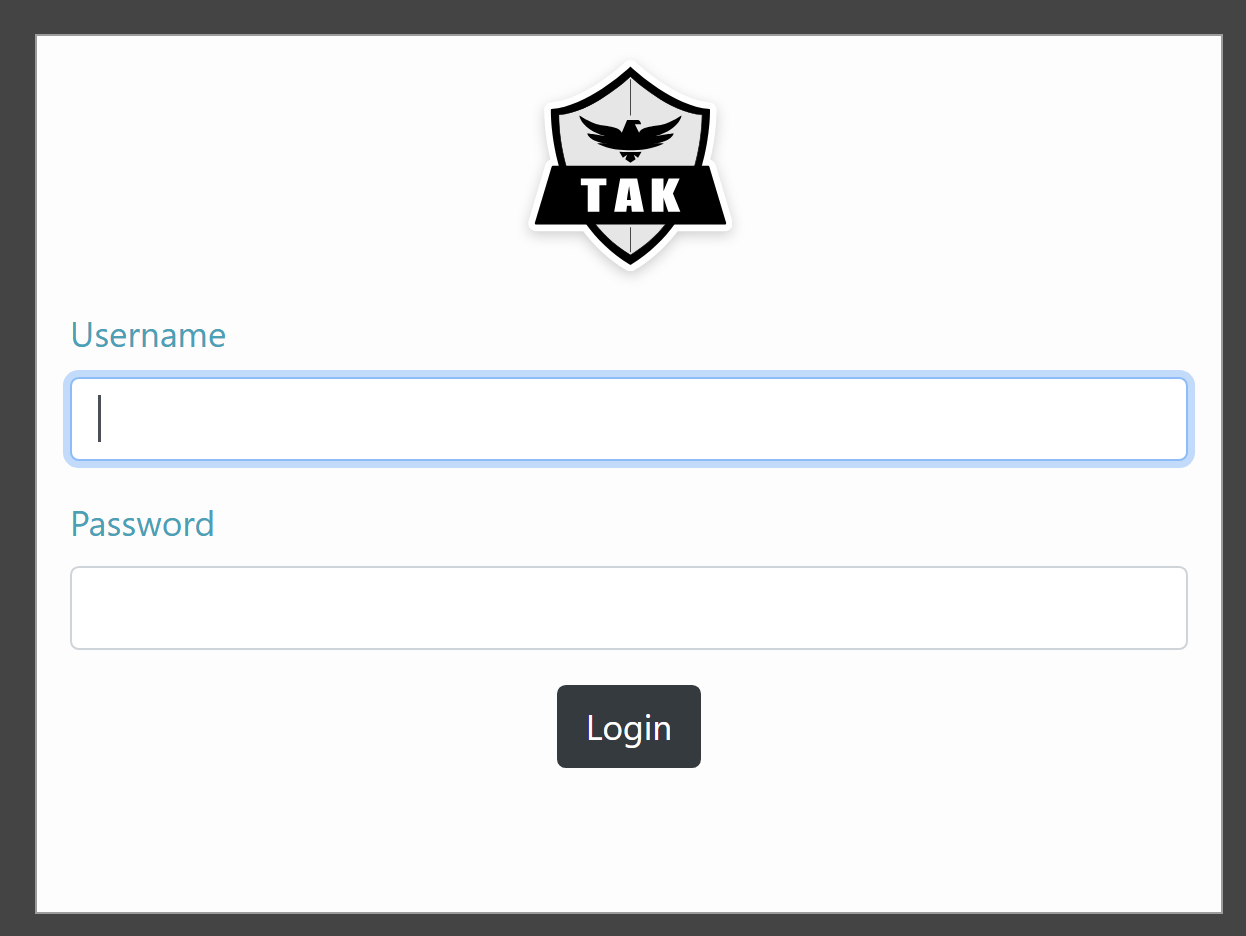The width and height of the screenshot is (1246, 936).
Task: Click the TAK shield logo
Action: click(x=630, y=167)
